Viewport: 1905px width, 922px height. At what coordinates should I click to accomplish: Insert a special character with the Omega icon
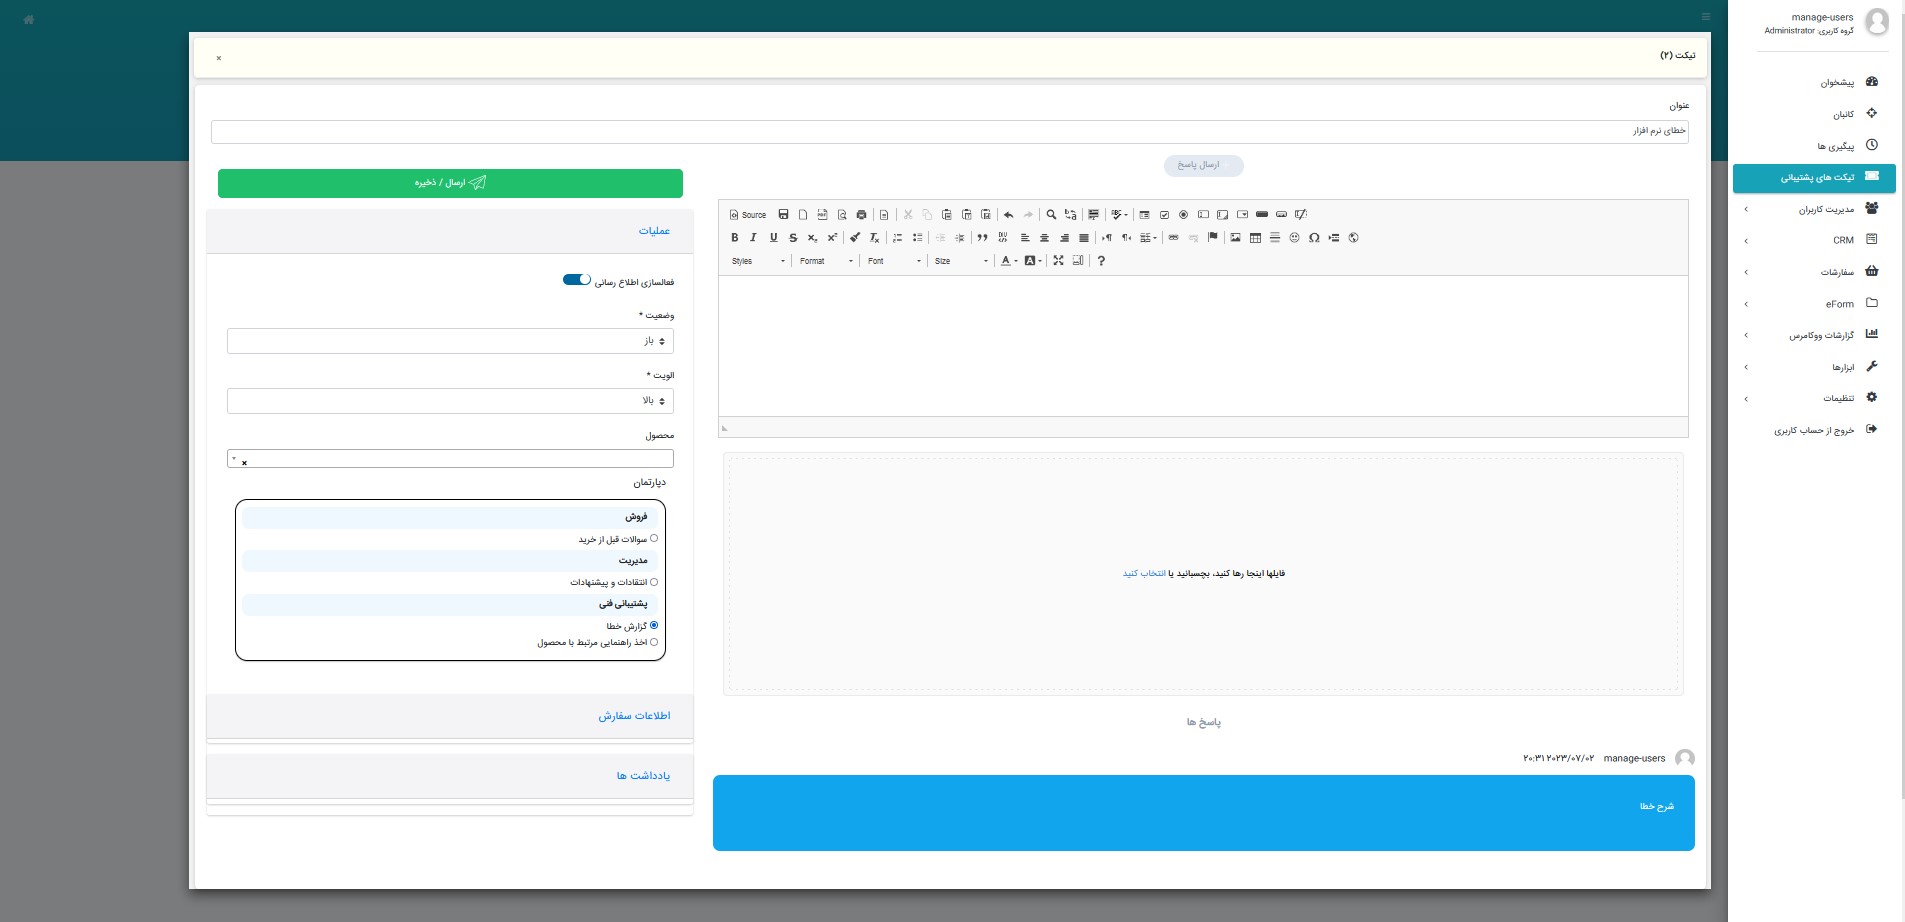pyautogui.click(x=1314, y=238)
